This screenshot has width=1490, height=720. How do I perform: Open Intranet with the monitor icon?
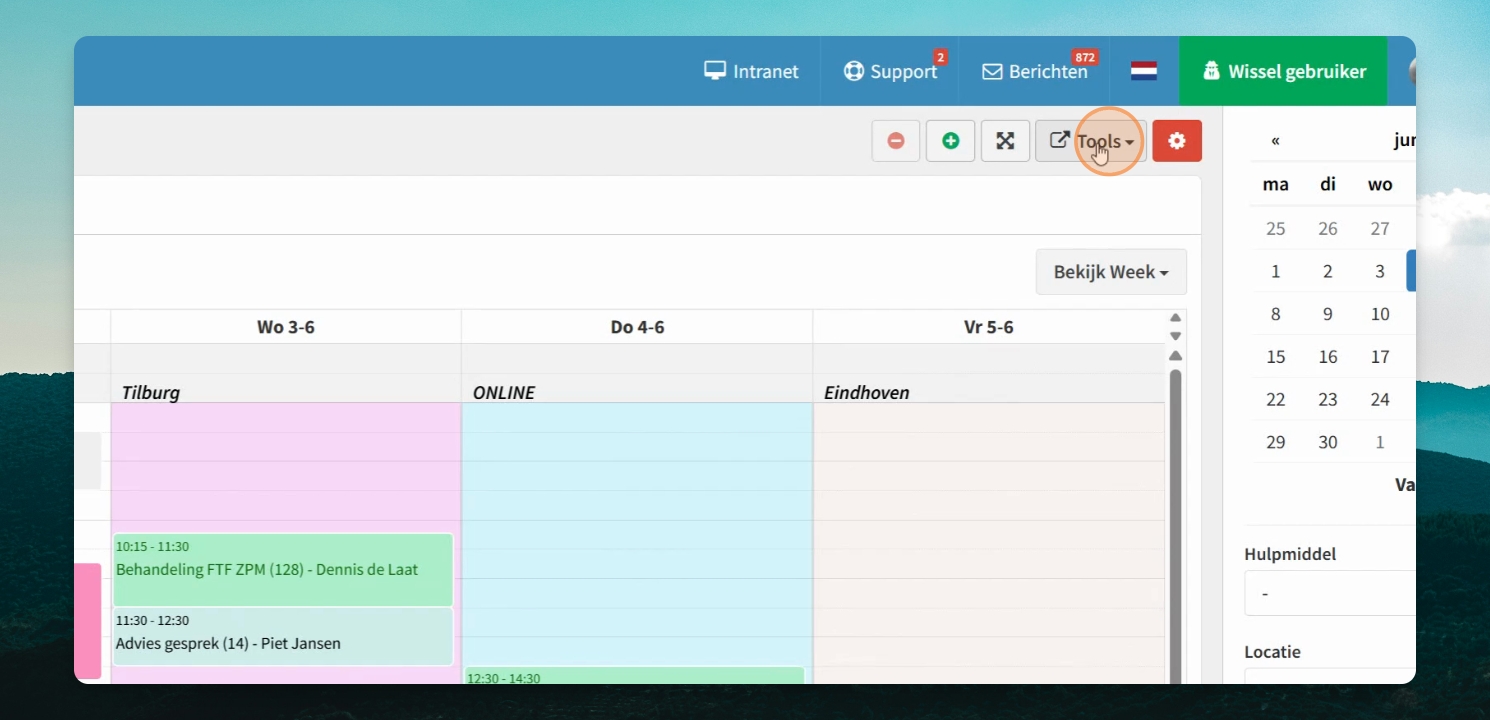point(751,71)
